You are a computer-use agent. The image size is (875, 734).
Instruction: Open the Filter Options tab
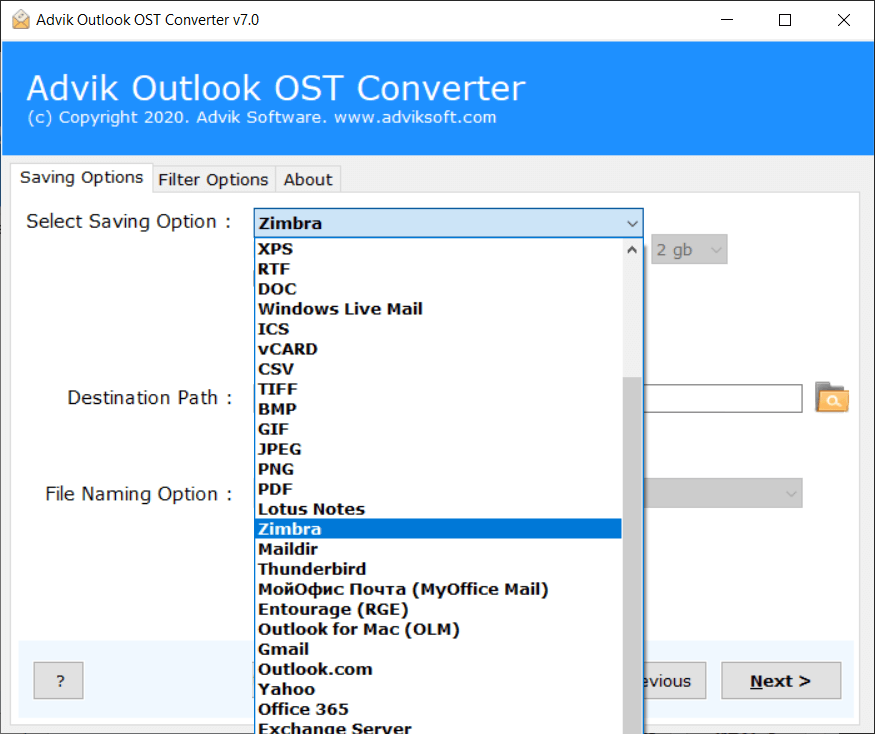point(213,180)
